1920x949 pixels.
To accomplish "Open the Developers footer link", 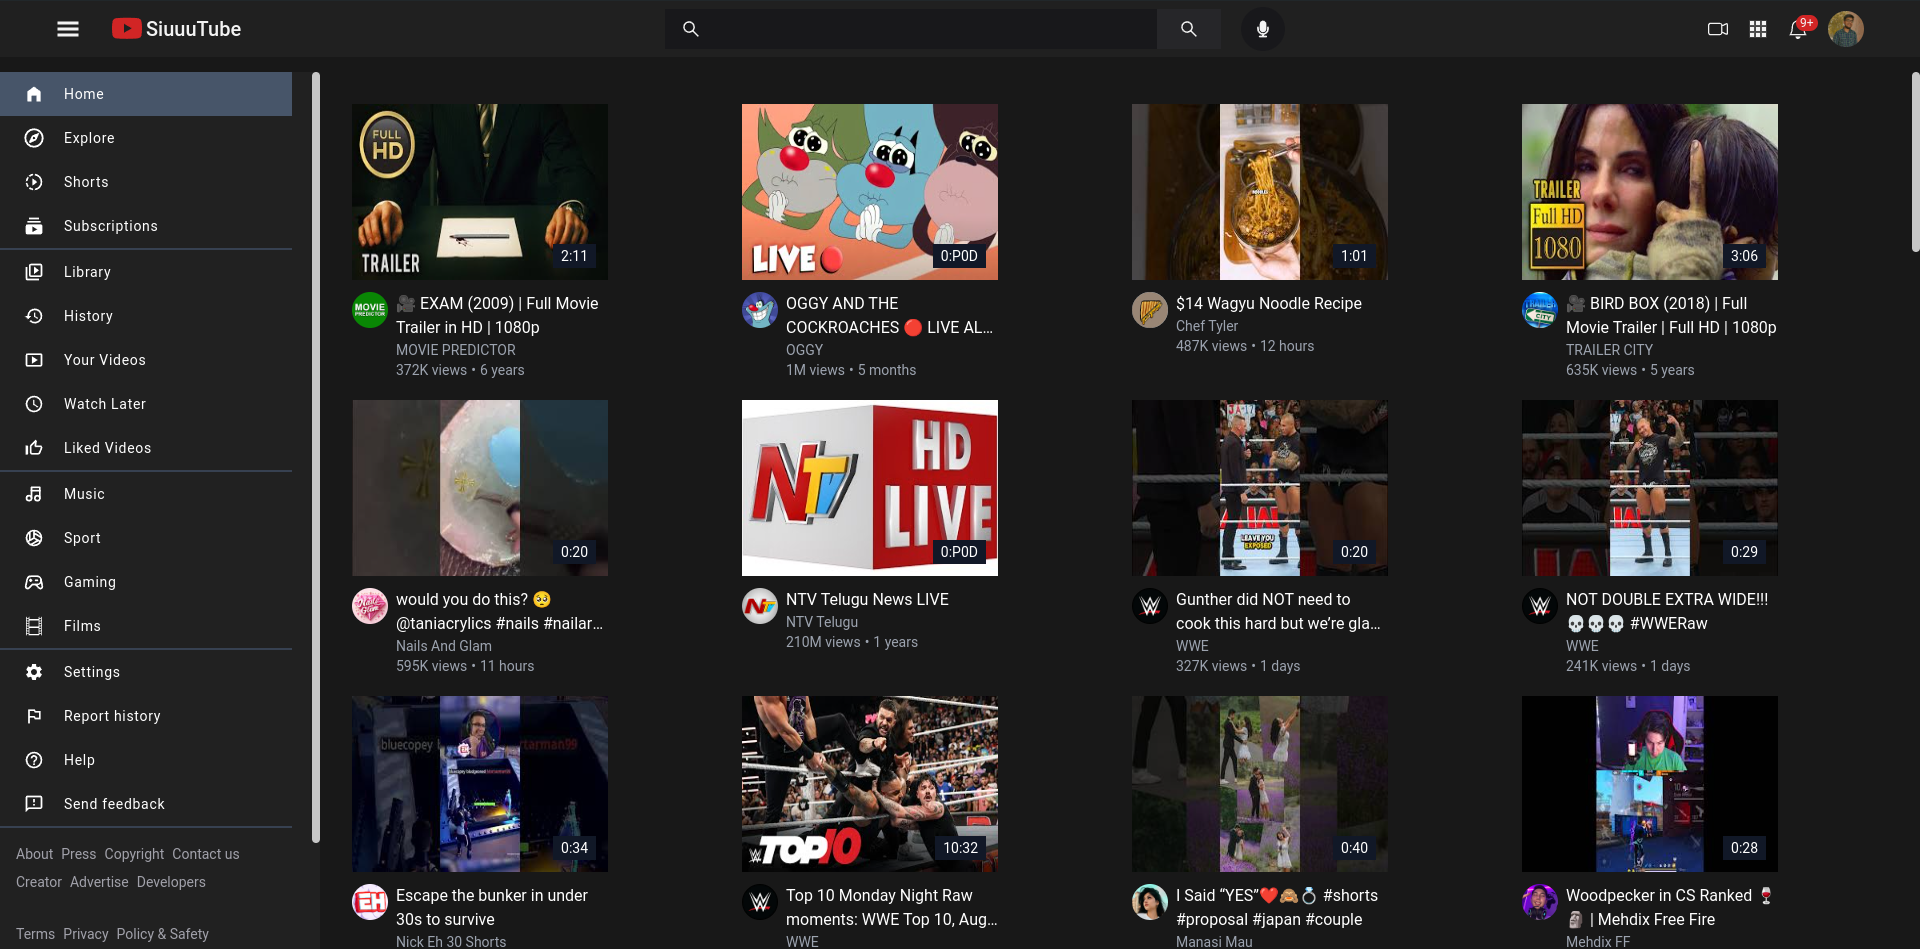I will (171, 882).
